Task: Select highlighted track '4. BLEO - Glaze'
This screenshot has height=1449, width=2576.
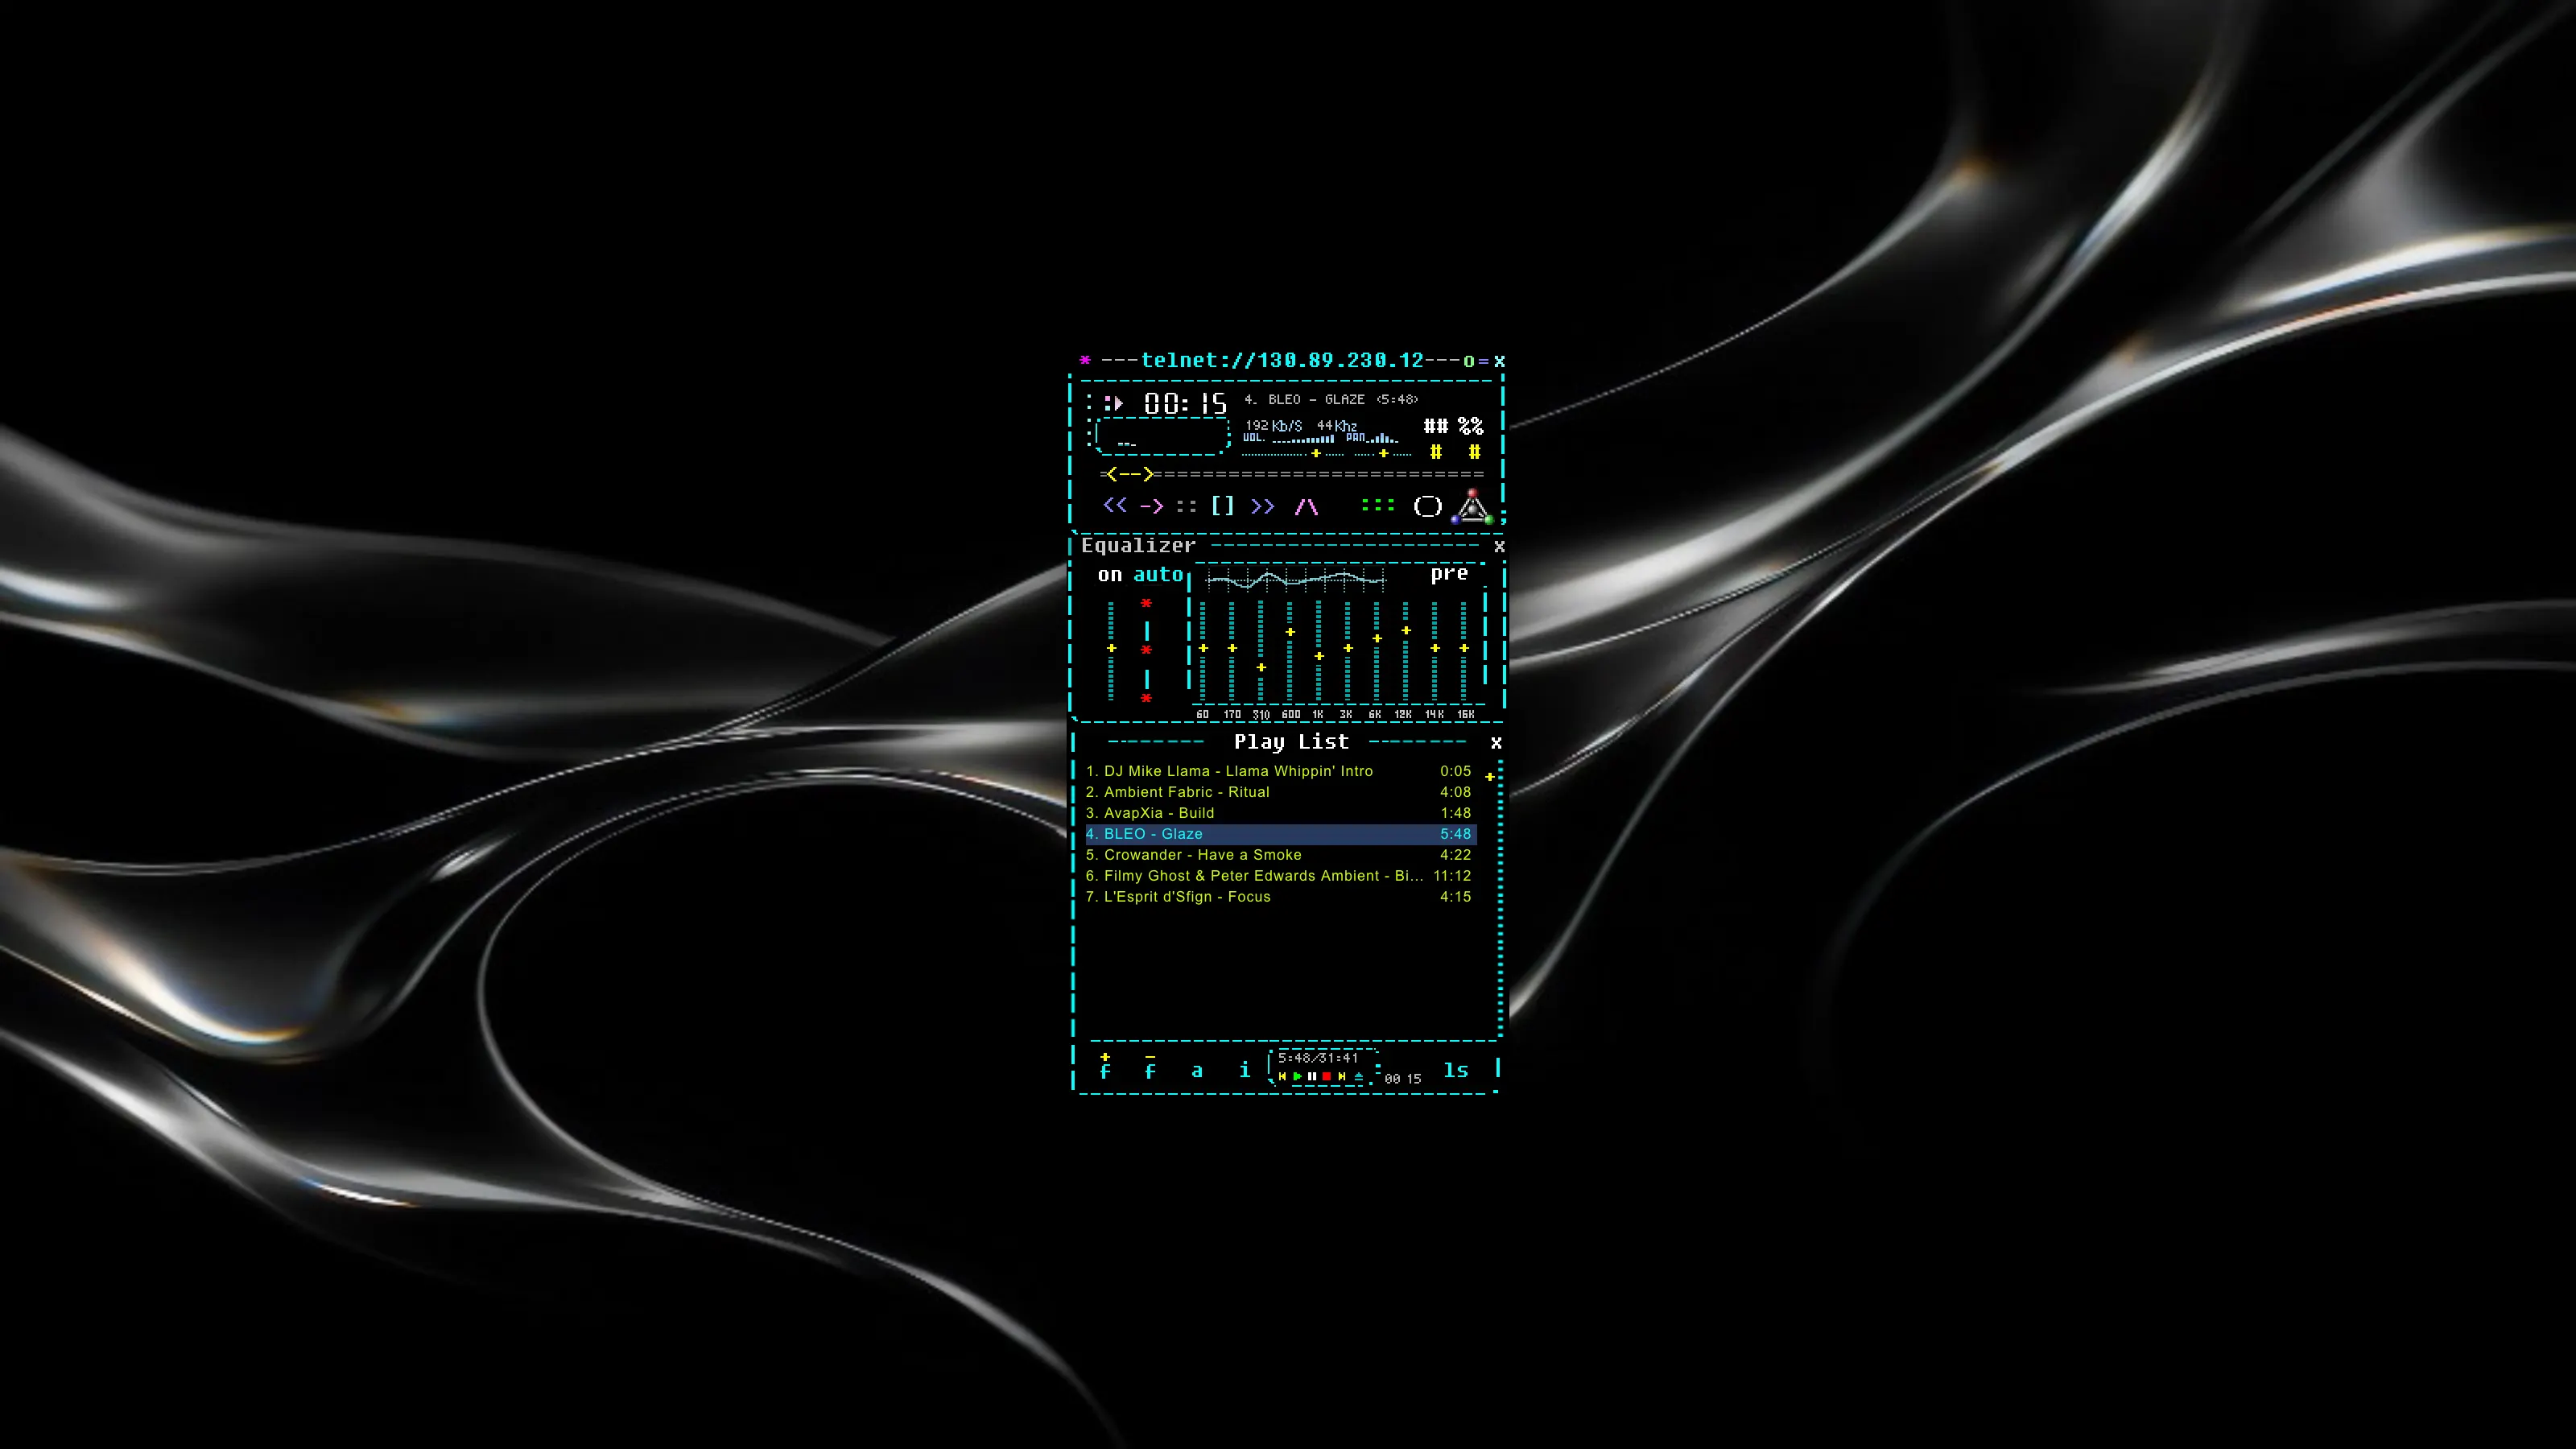Action: point(1280,834)
